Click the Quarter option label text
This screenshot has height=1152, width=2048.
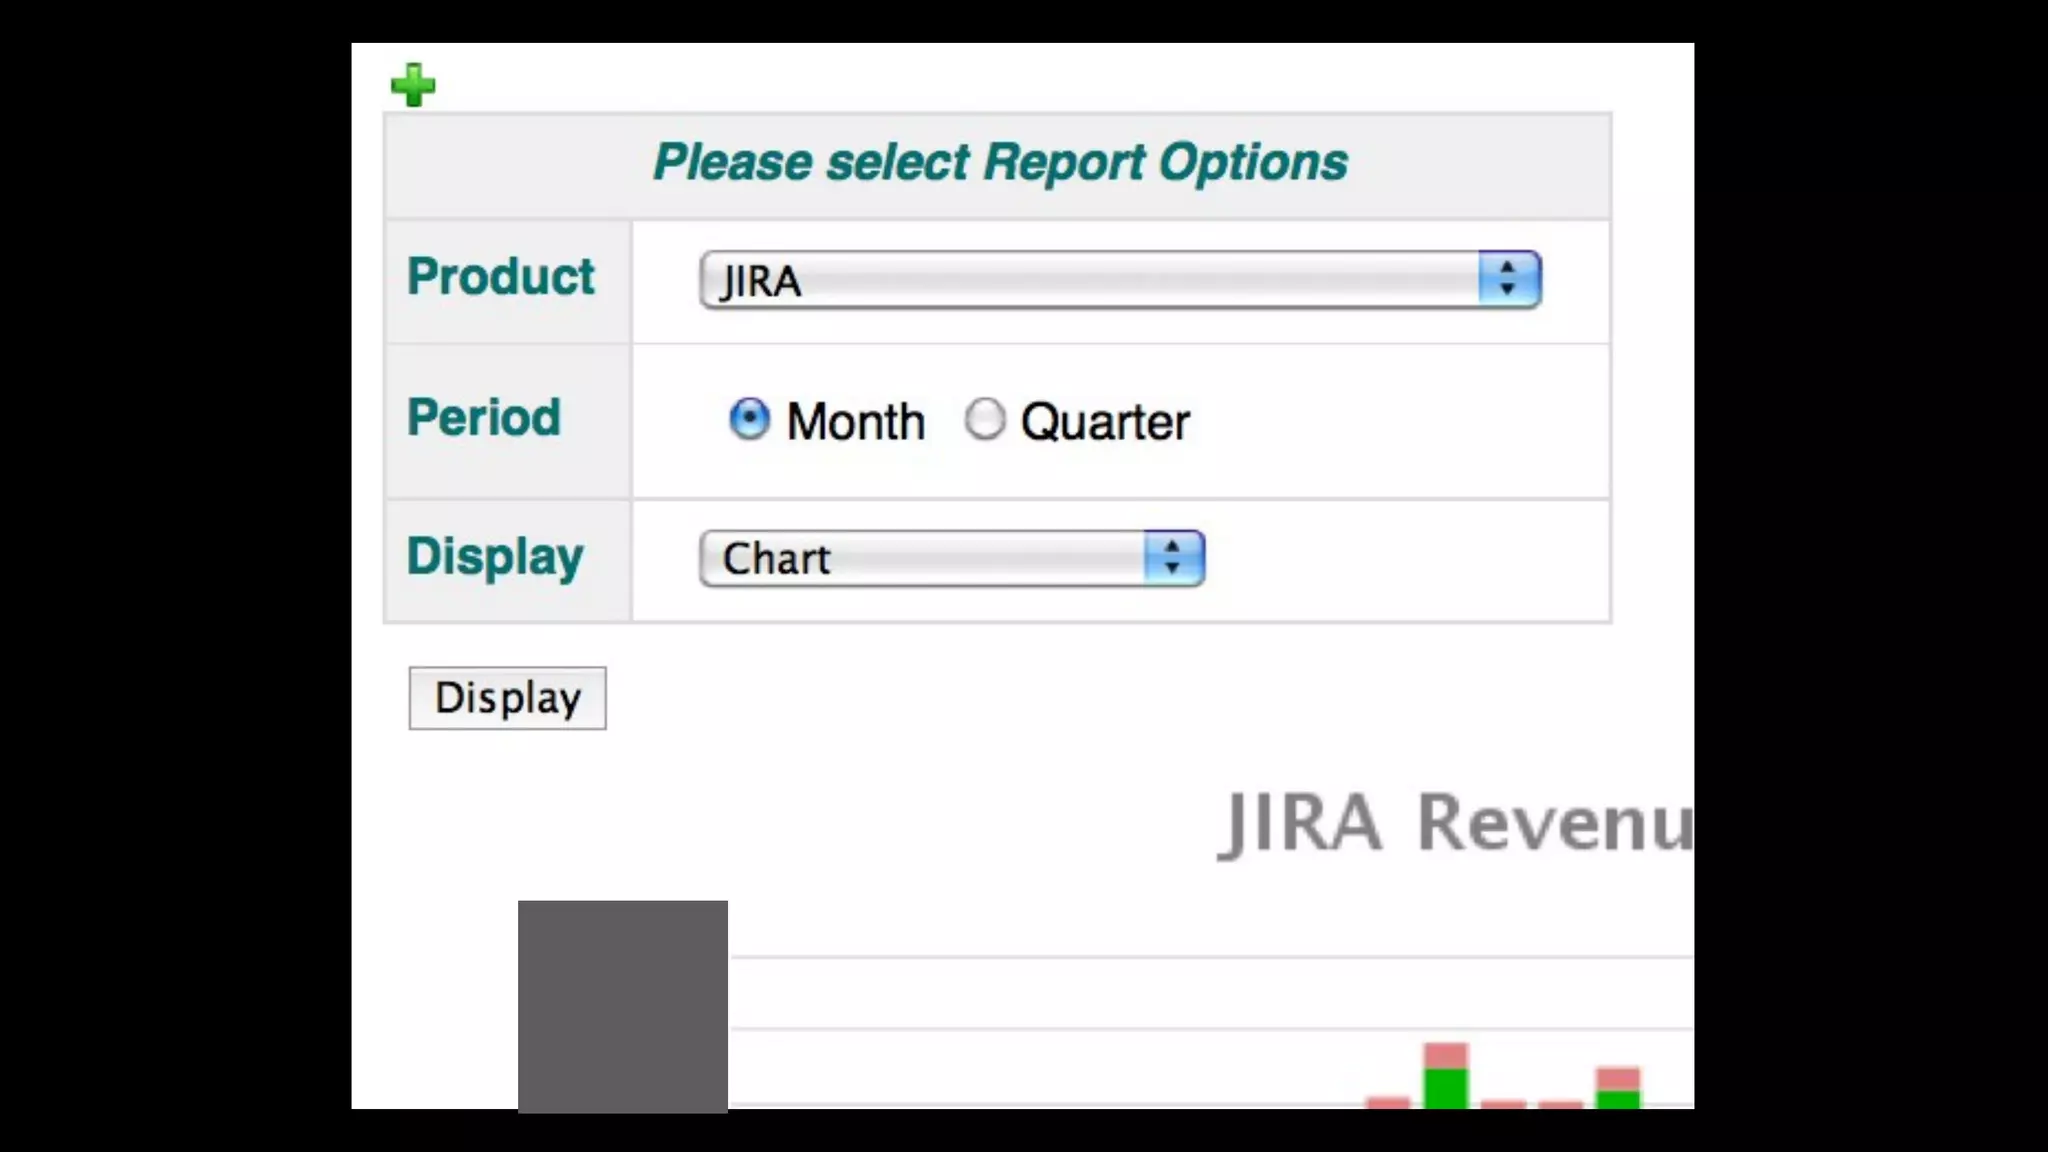[x=1104, y=421]
